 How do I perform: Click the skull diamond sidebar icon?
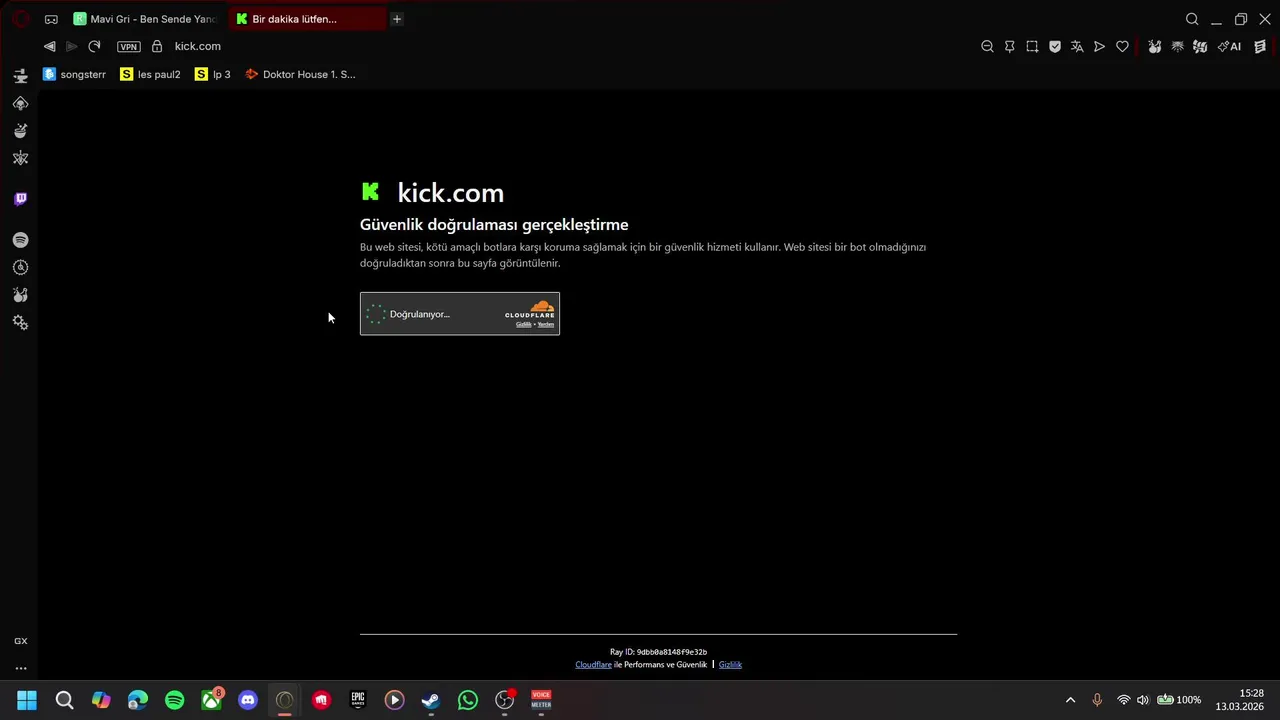coord(20,103)
